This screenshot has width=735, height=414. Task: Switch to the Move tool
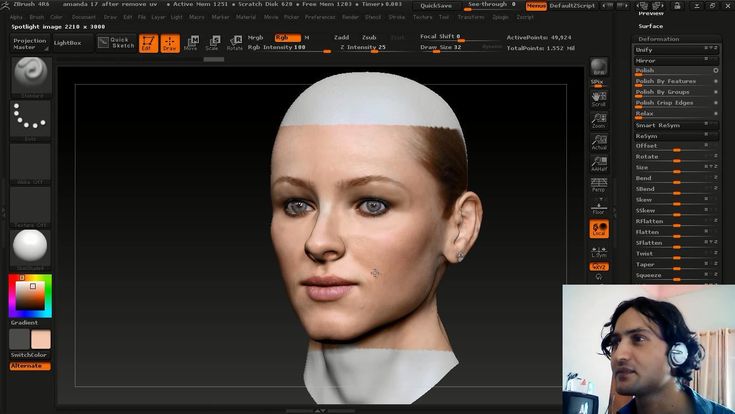tap(191, 43)
